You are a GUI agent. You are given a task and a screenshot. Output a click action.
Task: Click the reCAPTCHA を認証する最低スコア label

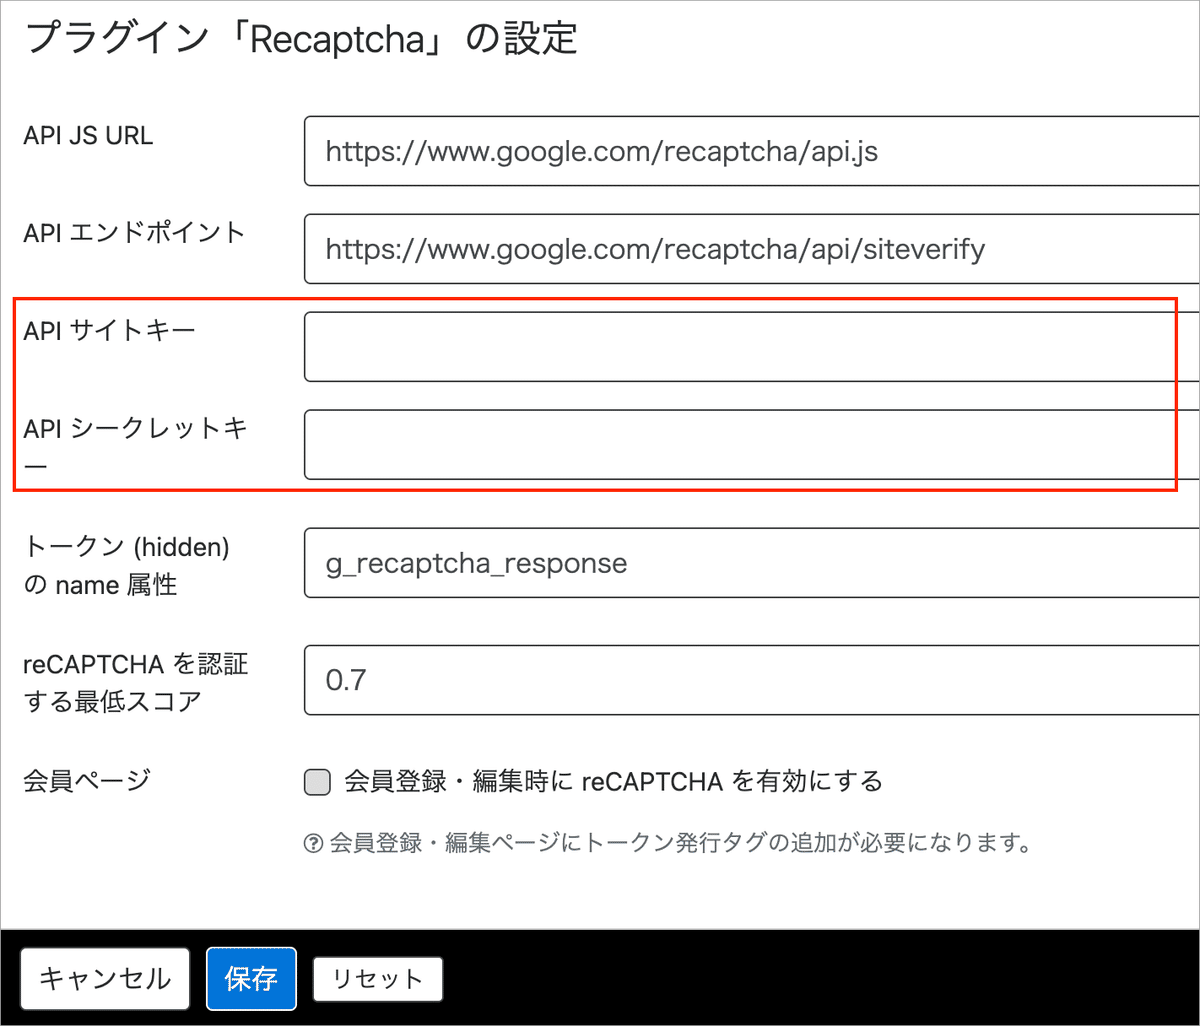[135, 682]
